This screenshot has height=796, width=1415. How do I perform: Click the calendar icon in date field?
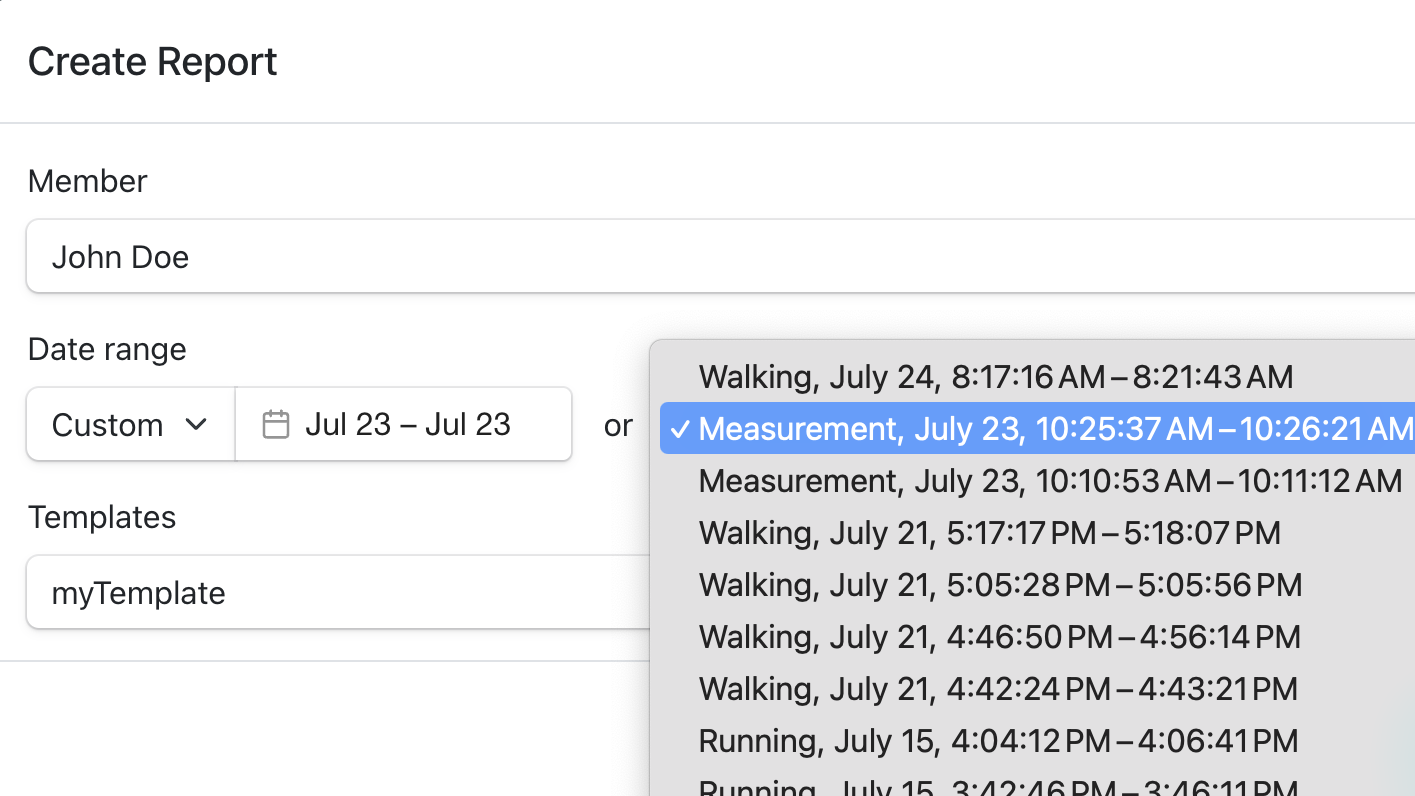(276, 424)
